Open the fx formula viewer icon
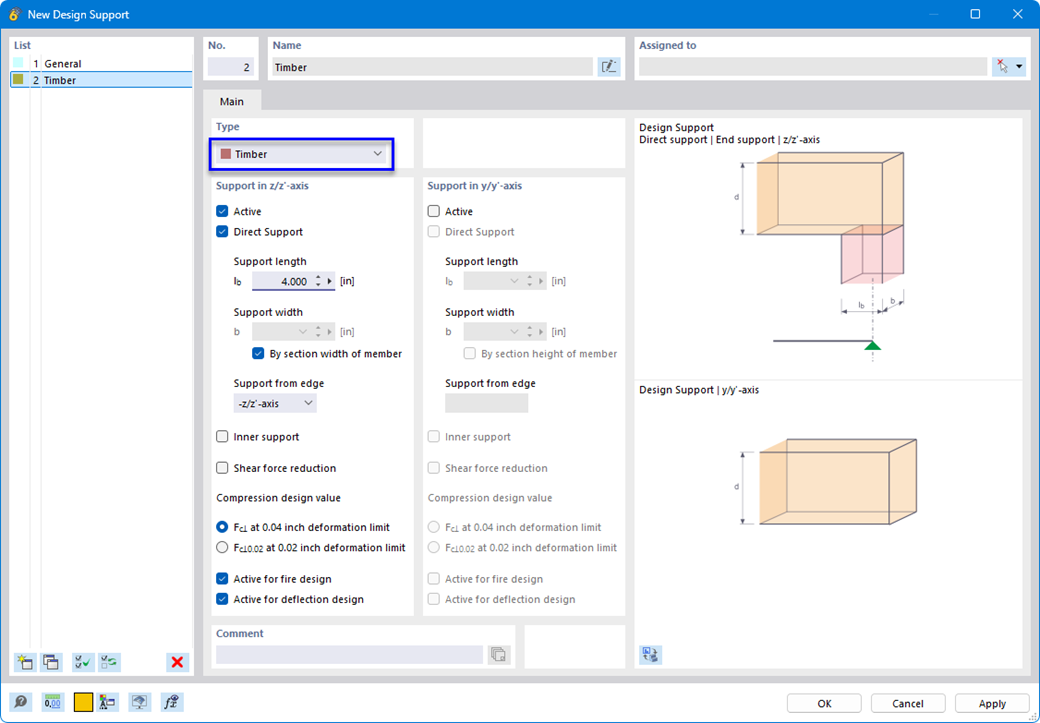Viewport: 1040px width, 723px height. [x=171, y=702]
